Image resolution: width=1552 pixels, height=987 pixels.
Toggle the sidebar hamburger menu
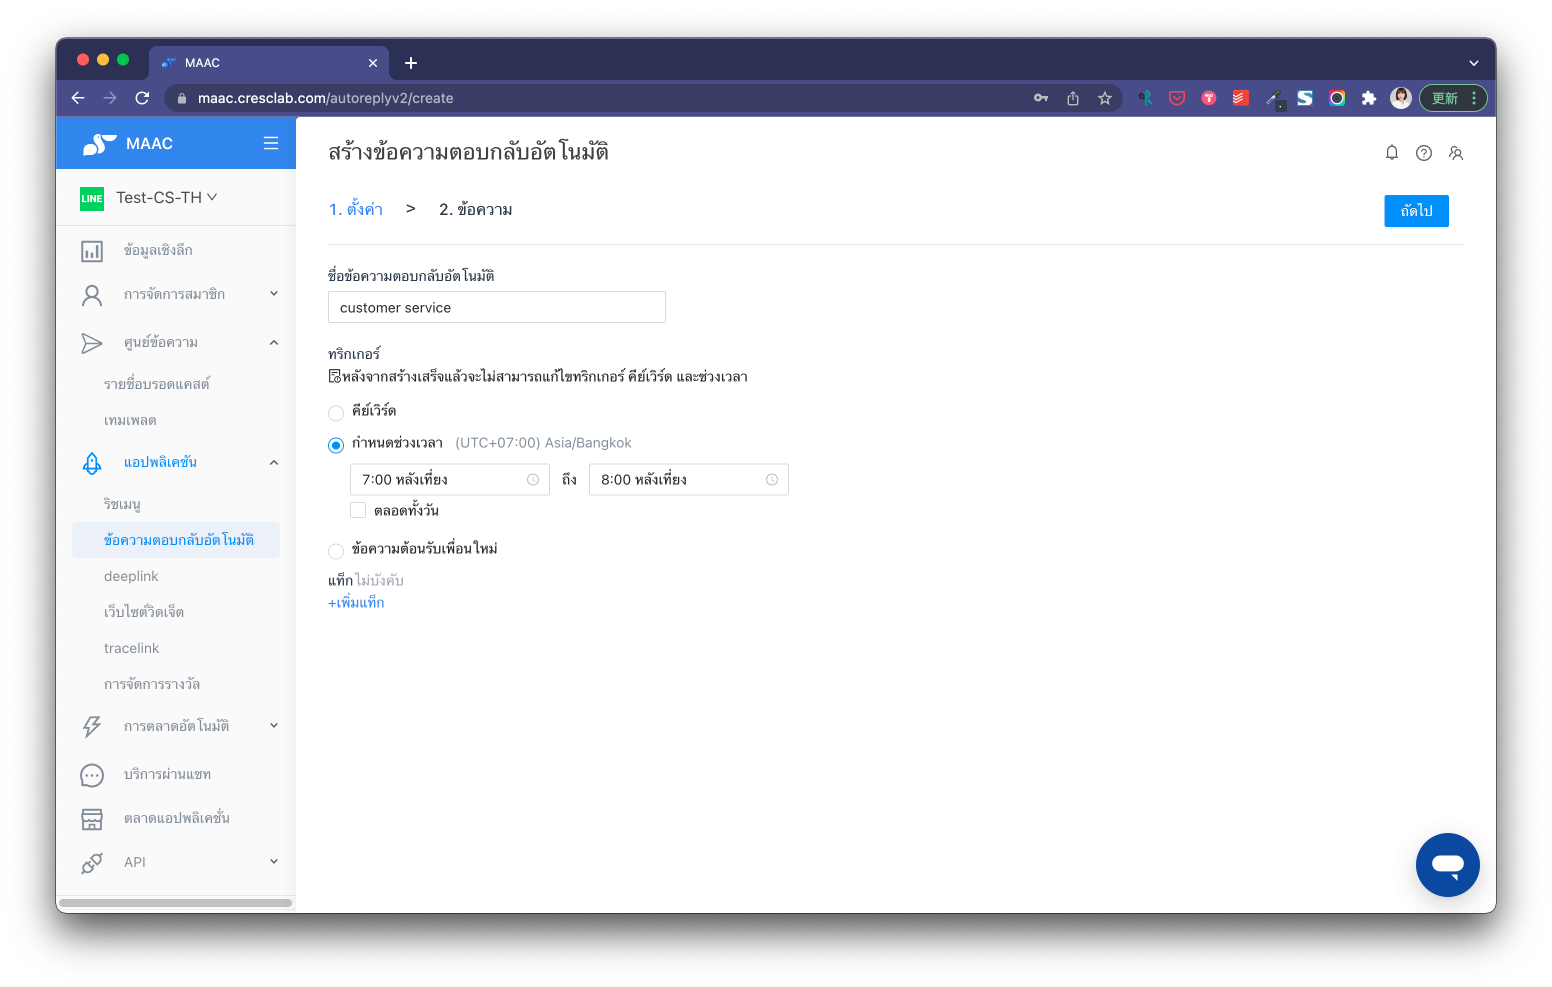coord(271,143)
